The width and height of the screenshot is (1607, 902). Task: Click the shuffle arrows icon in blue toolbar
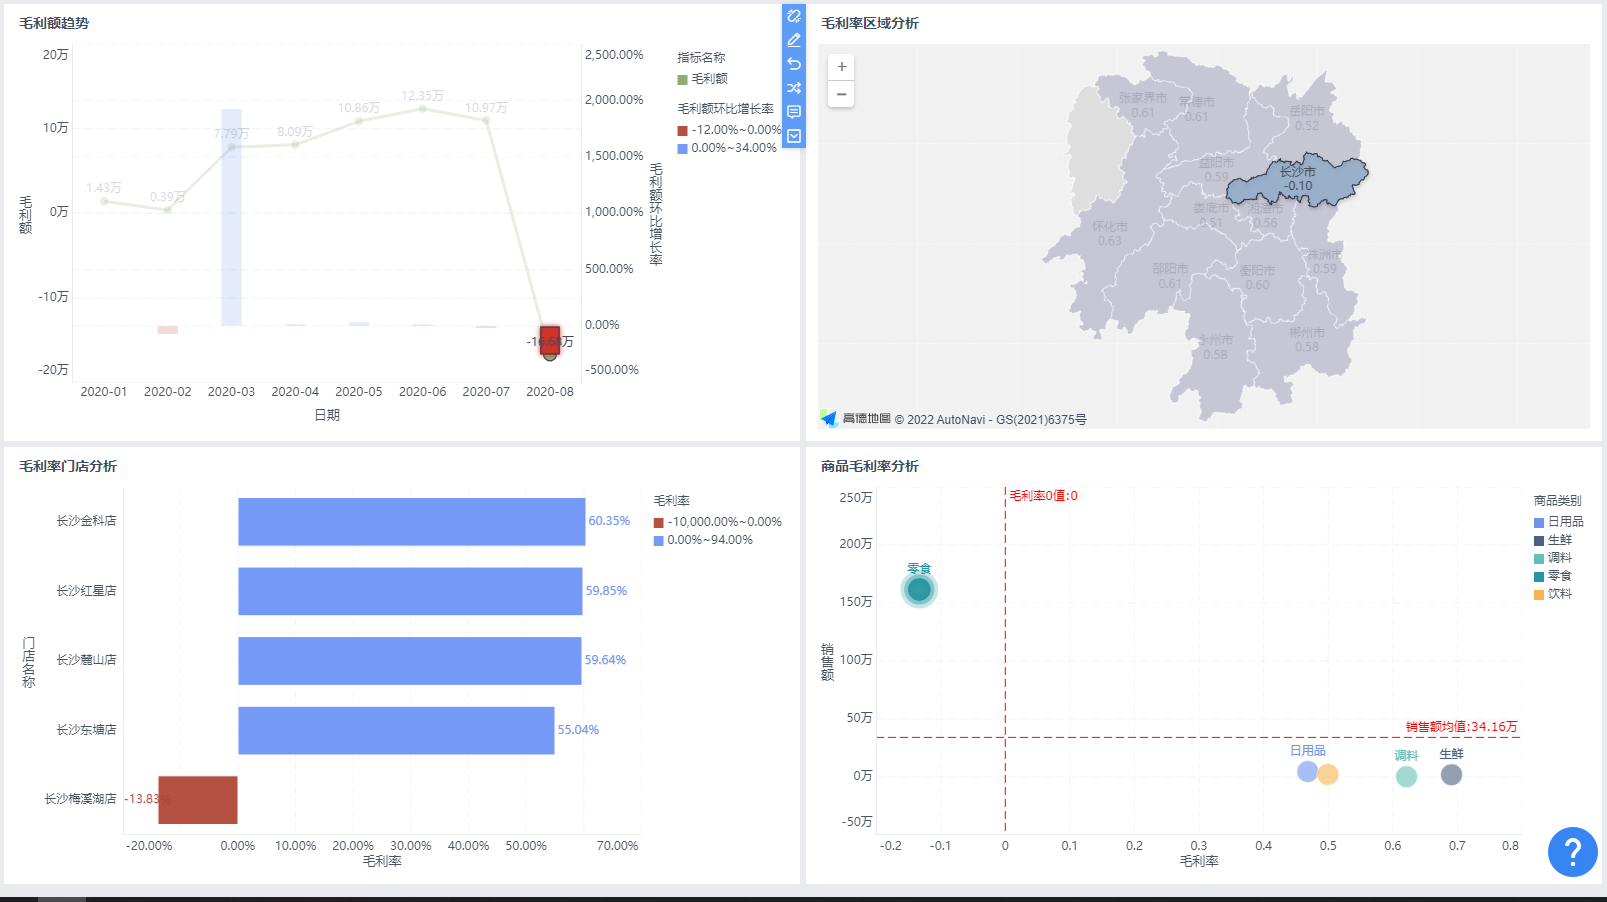pyautogui.click(x=794, y=88)
